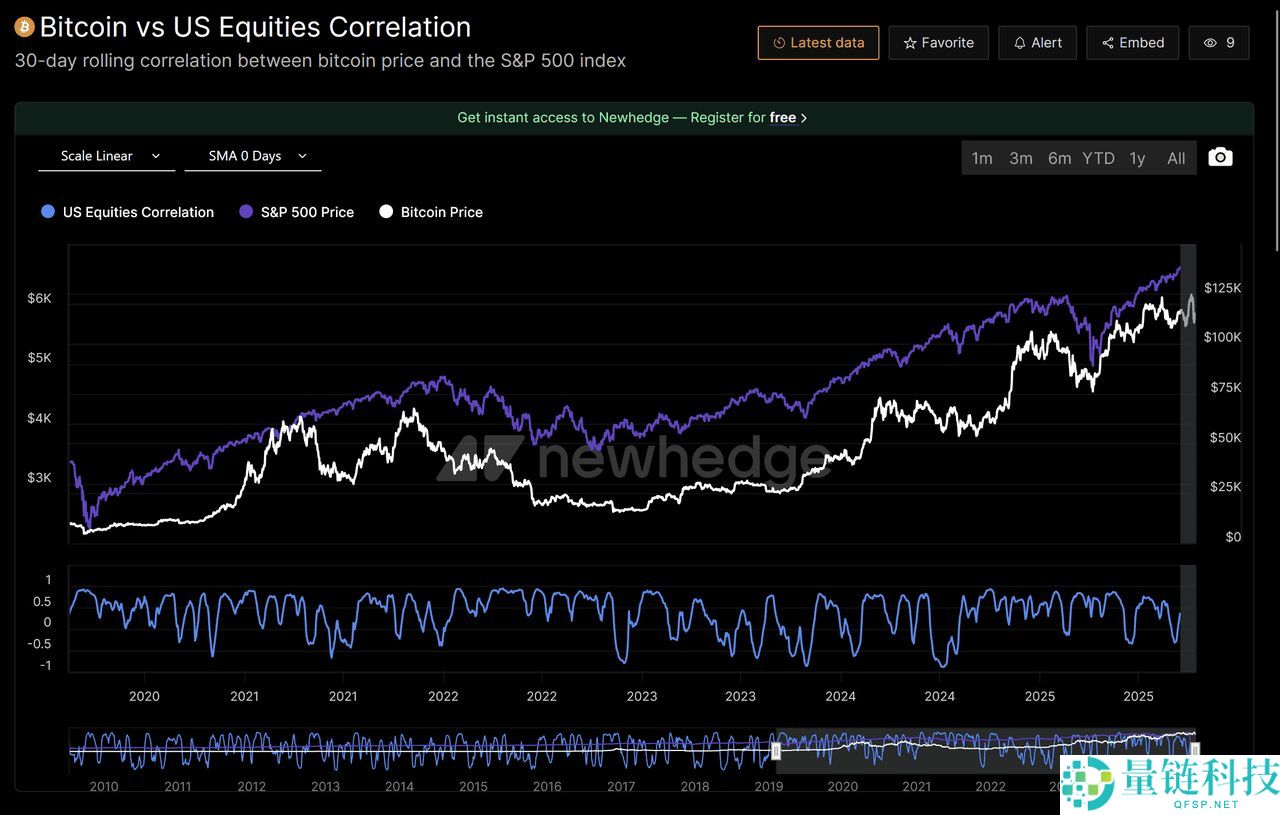Click the Embed share button
Image resolution: width=1280 pixels, height=815 pixels.
click(x=1132, y=43)
